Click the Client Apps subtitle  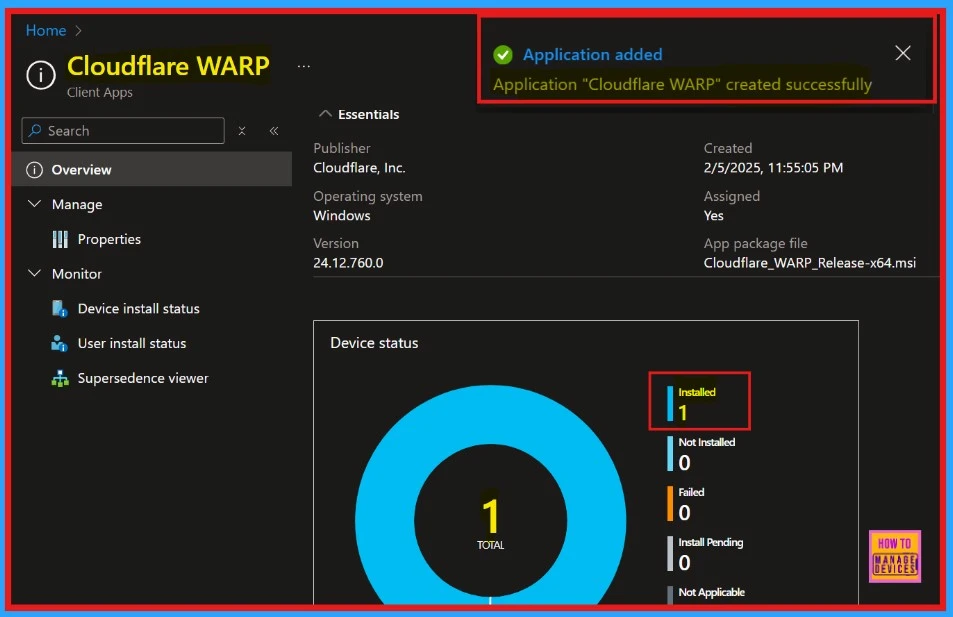point(100,92)
